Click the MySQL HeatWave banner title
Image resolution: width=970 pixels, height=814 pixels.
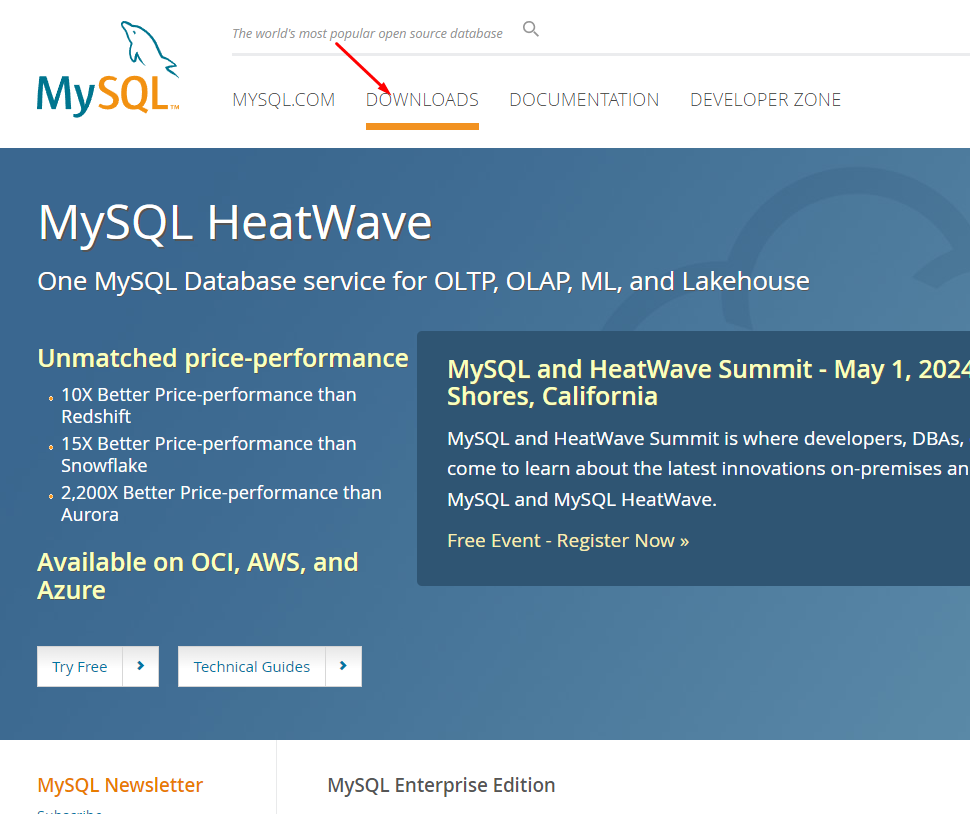235,222
